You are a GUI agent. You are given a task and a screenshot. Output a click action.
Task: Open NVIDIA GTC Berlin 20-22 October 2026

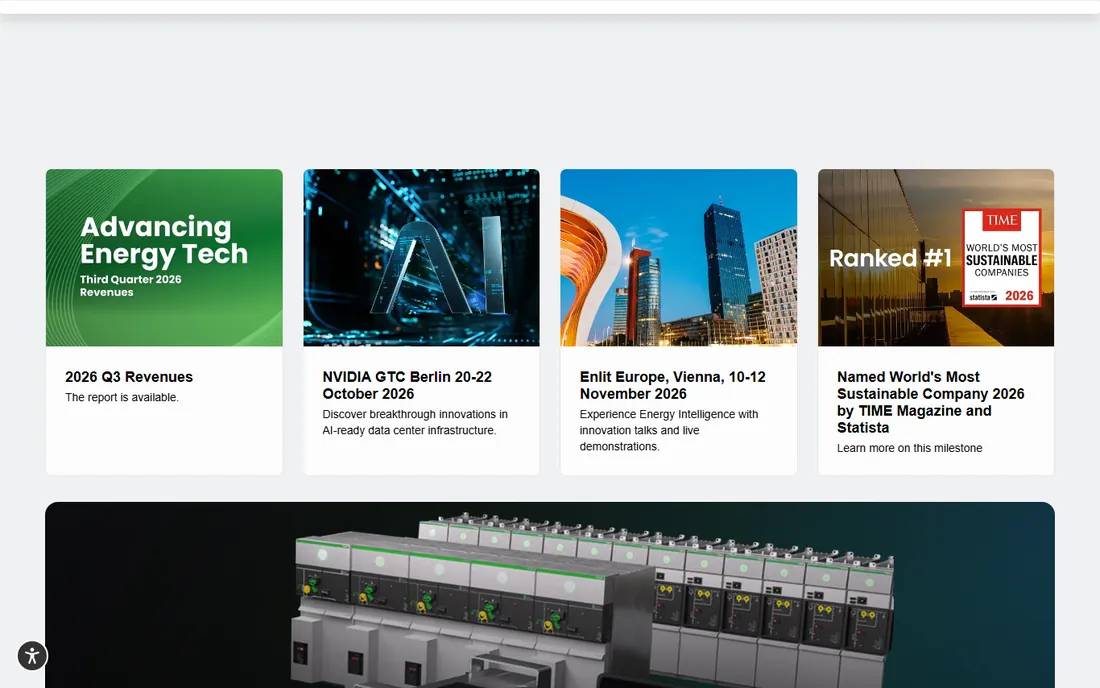click(x=408, y=385)
